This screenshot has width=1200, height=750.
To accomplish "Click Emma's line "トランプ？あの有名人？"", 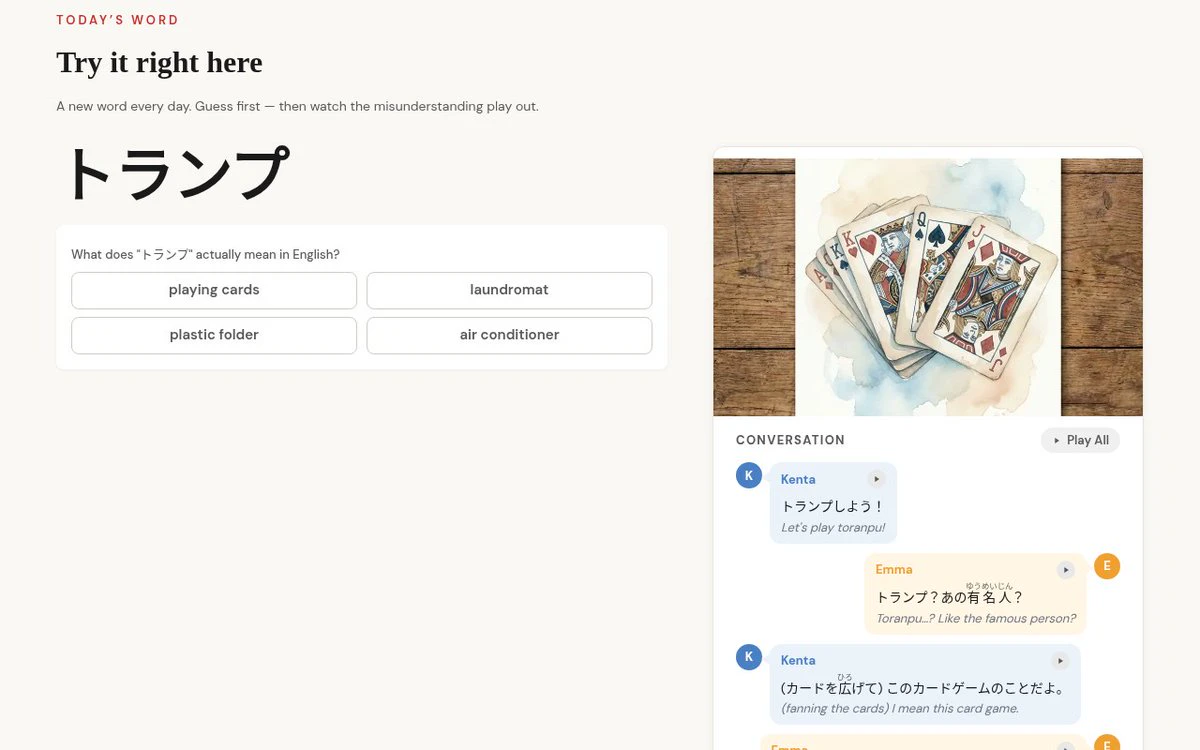I will point(950,596).
